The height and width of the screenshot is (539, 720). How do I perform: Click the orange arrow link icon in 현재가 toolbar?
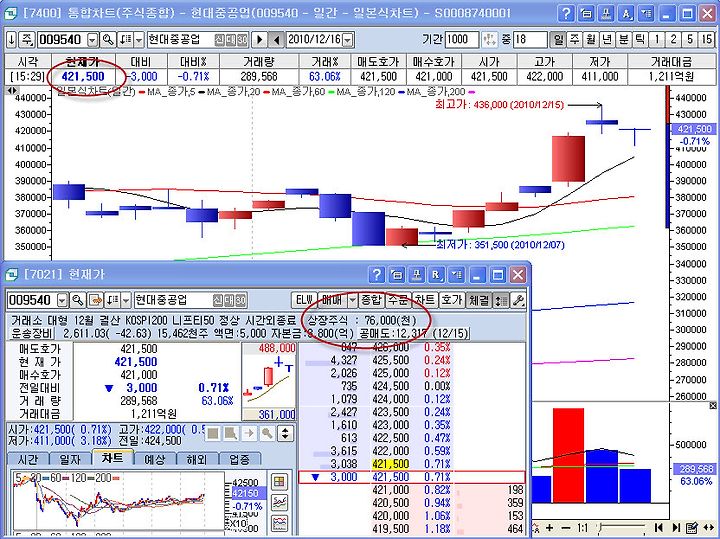click(96, 300)
